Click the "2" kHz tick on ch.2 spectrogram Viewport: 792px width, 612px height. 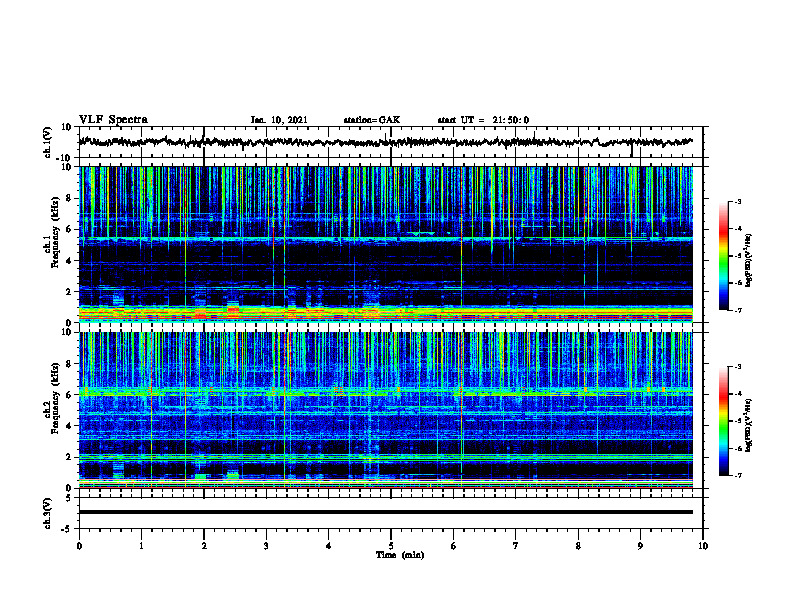click(x=70, y=457)
